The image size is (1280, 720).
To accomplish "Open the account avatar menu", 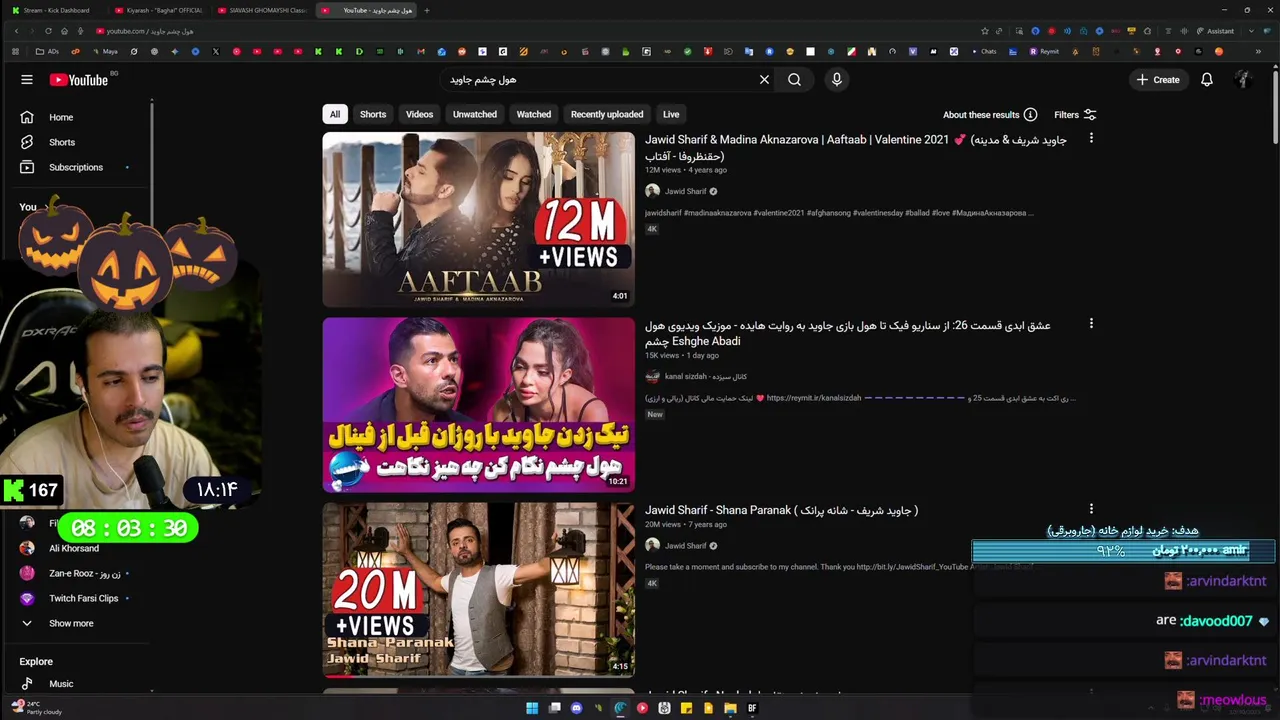I will (x=1243, y=80).
